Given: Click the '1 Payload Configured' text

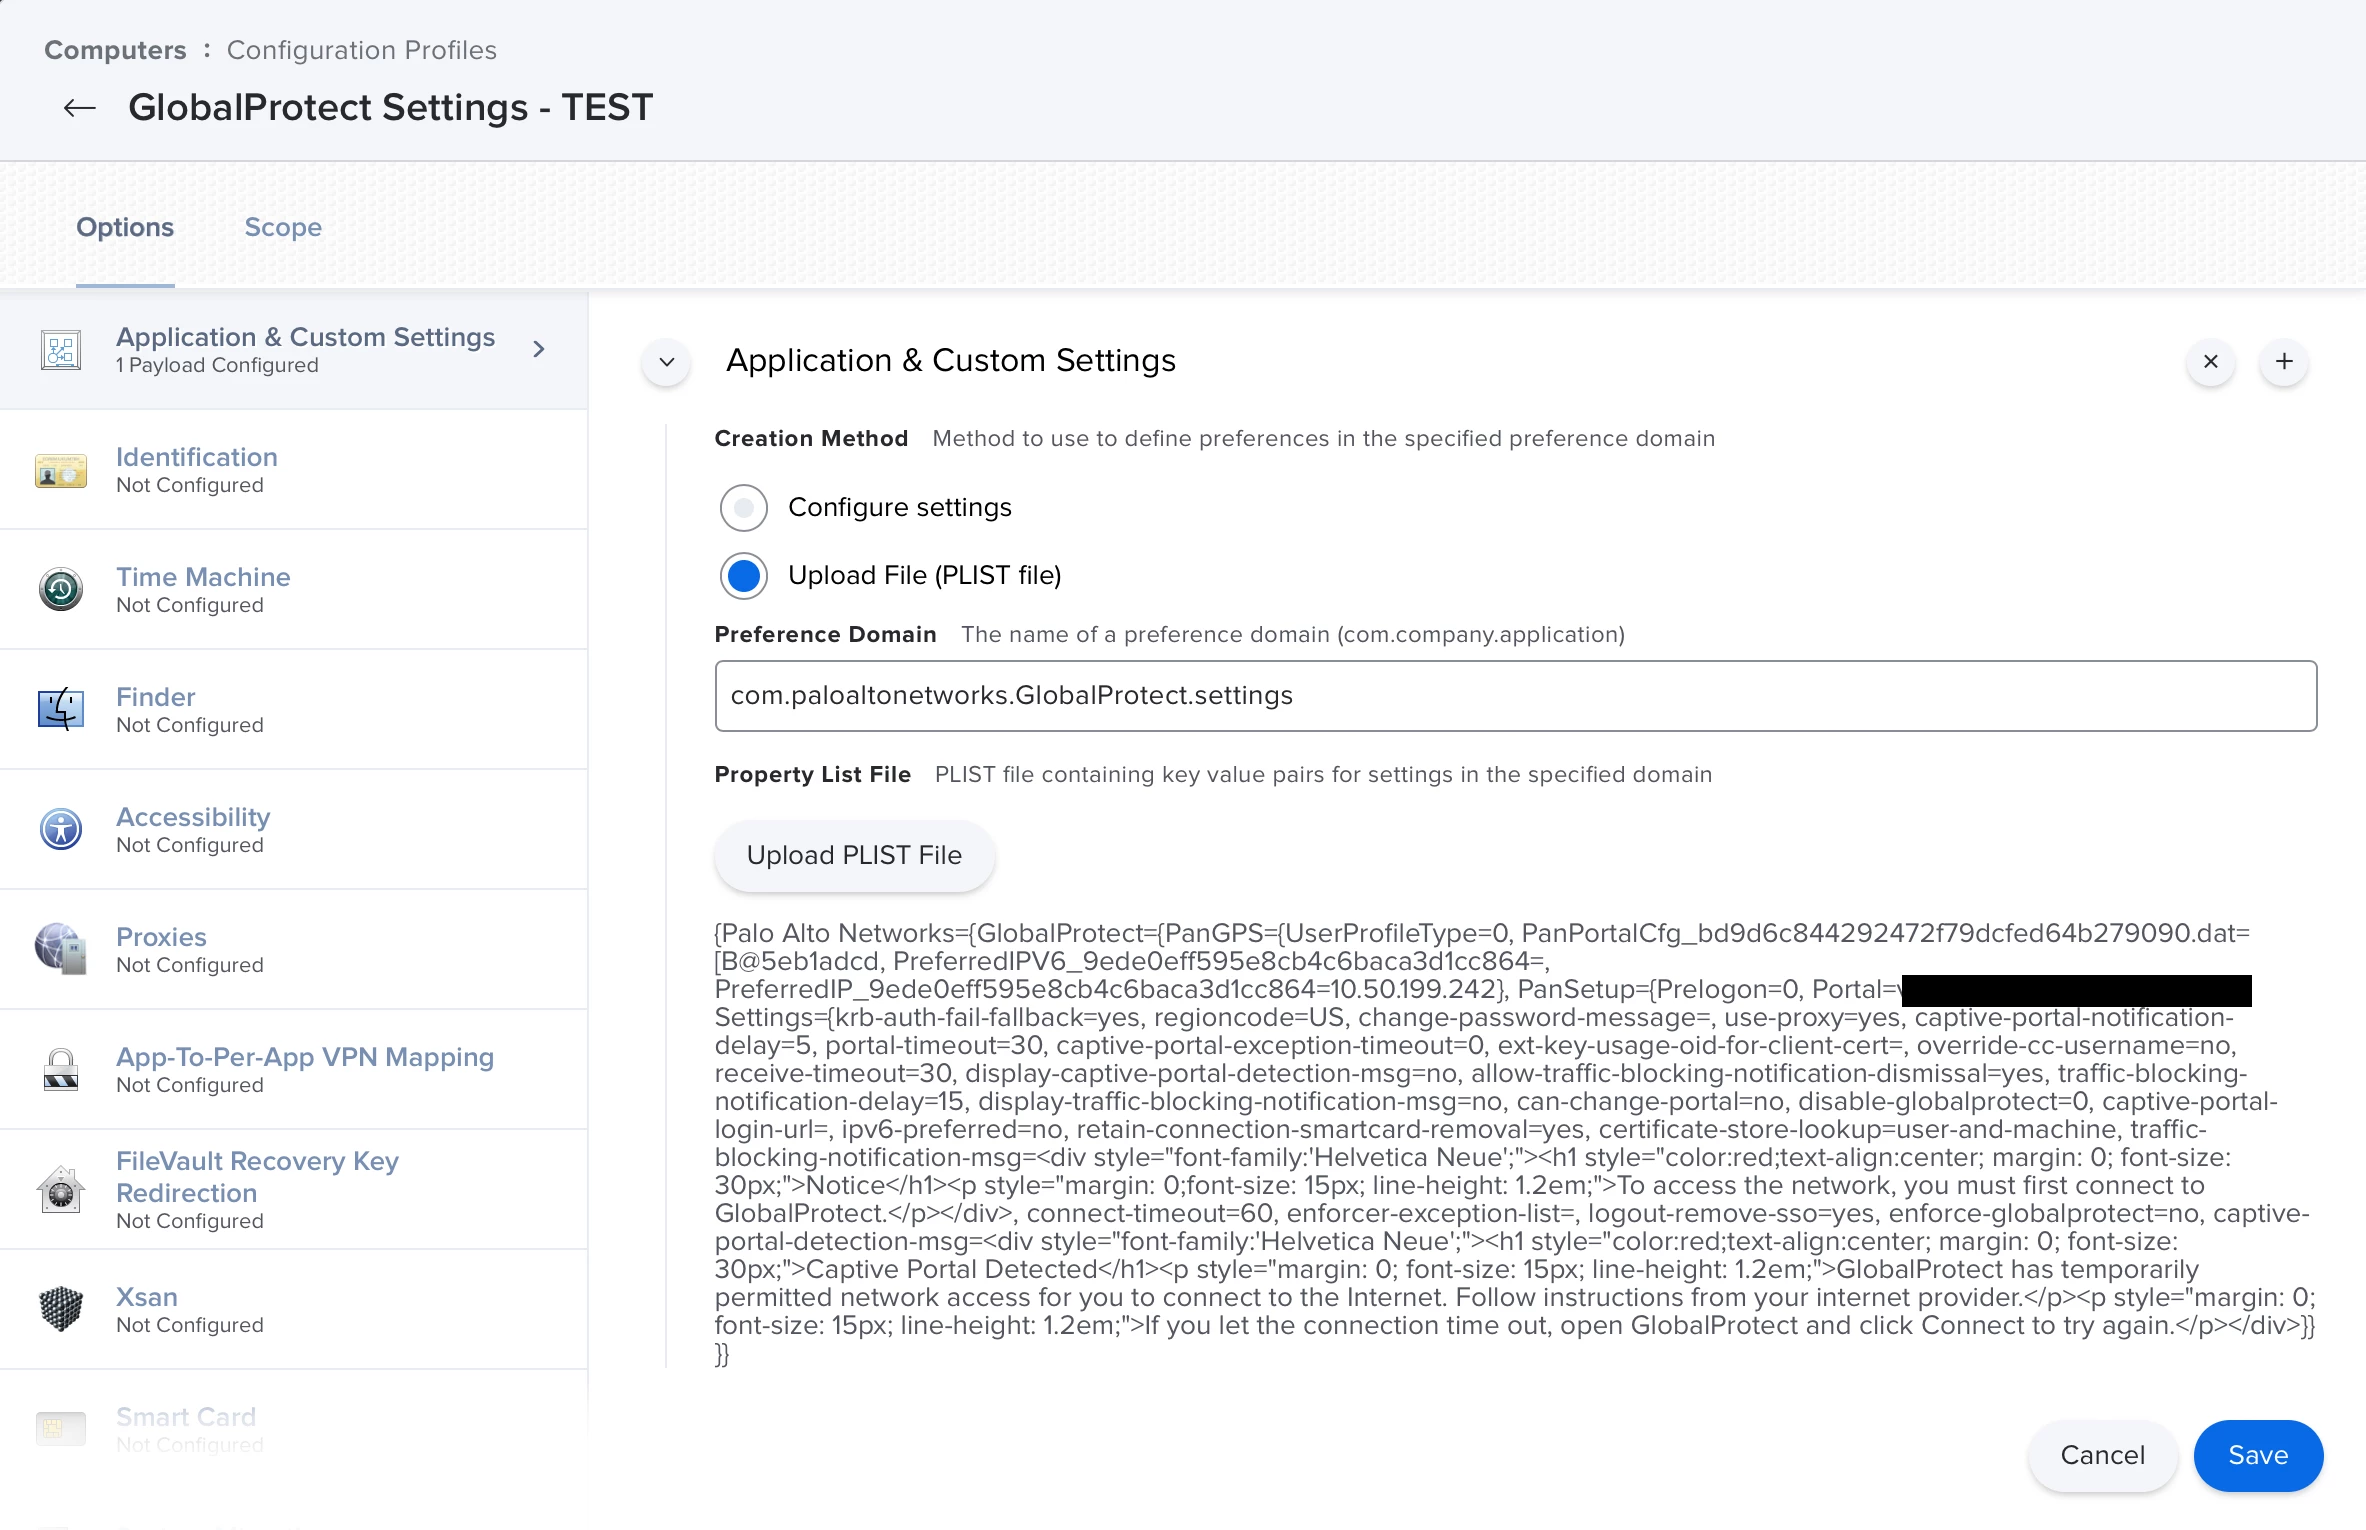Looking at the screenshot, I should [x=217, y=366].
